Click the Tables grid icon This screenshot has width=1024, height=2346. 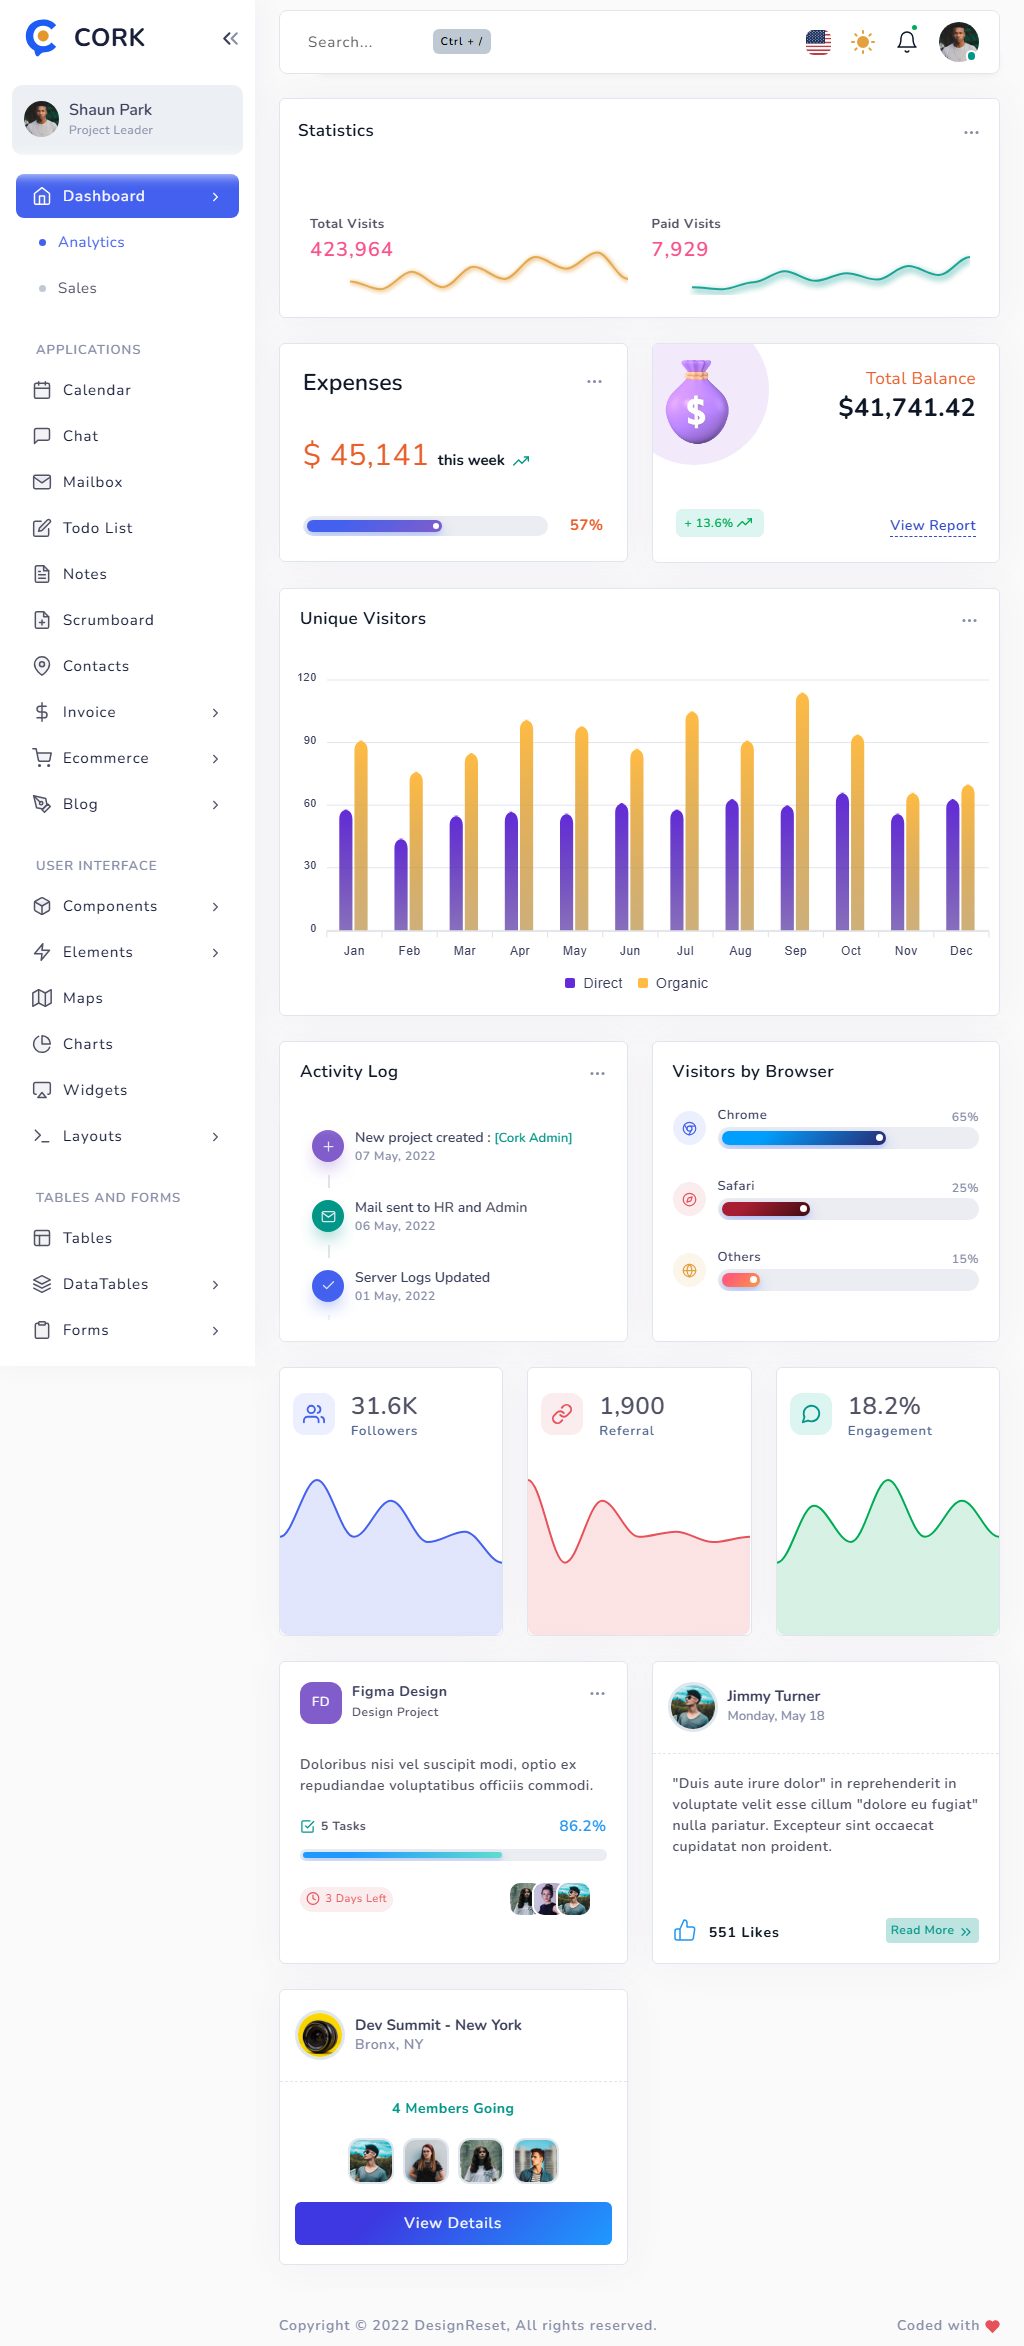tap(42, 1238)
